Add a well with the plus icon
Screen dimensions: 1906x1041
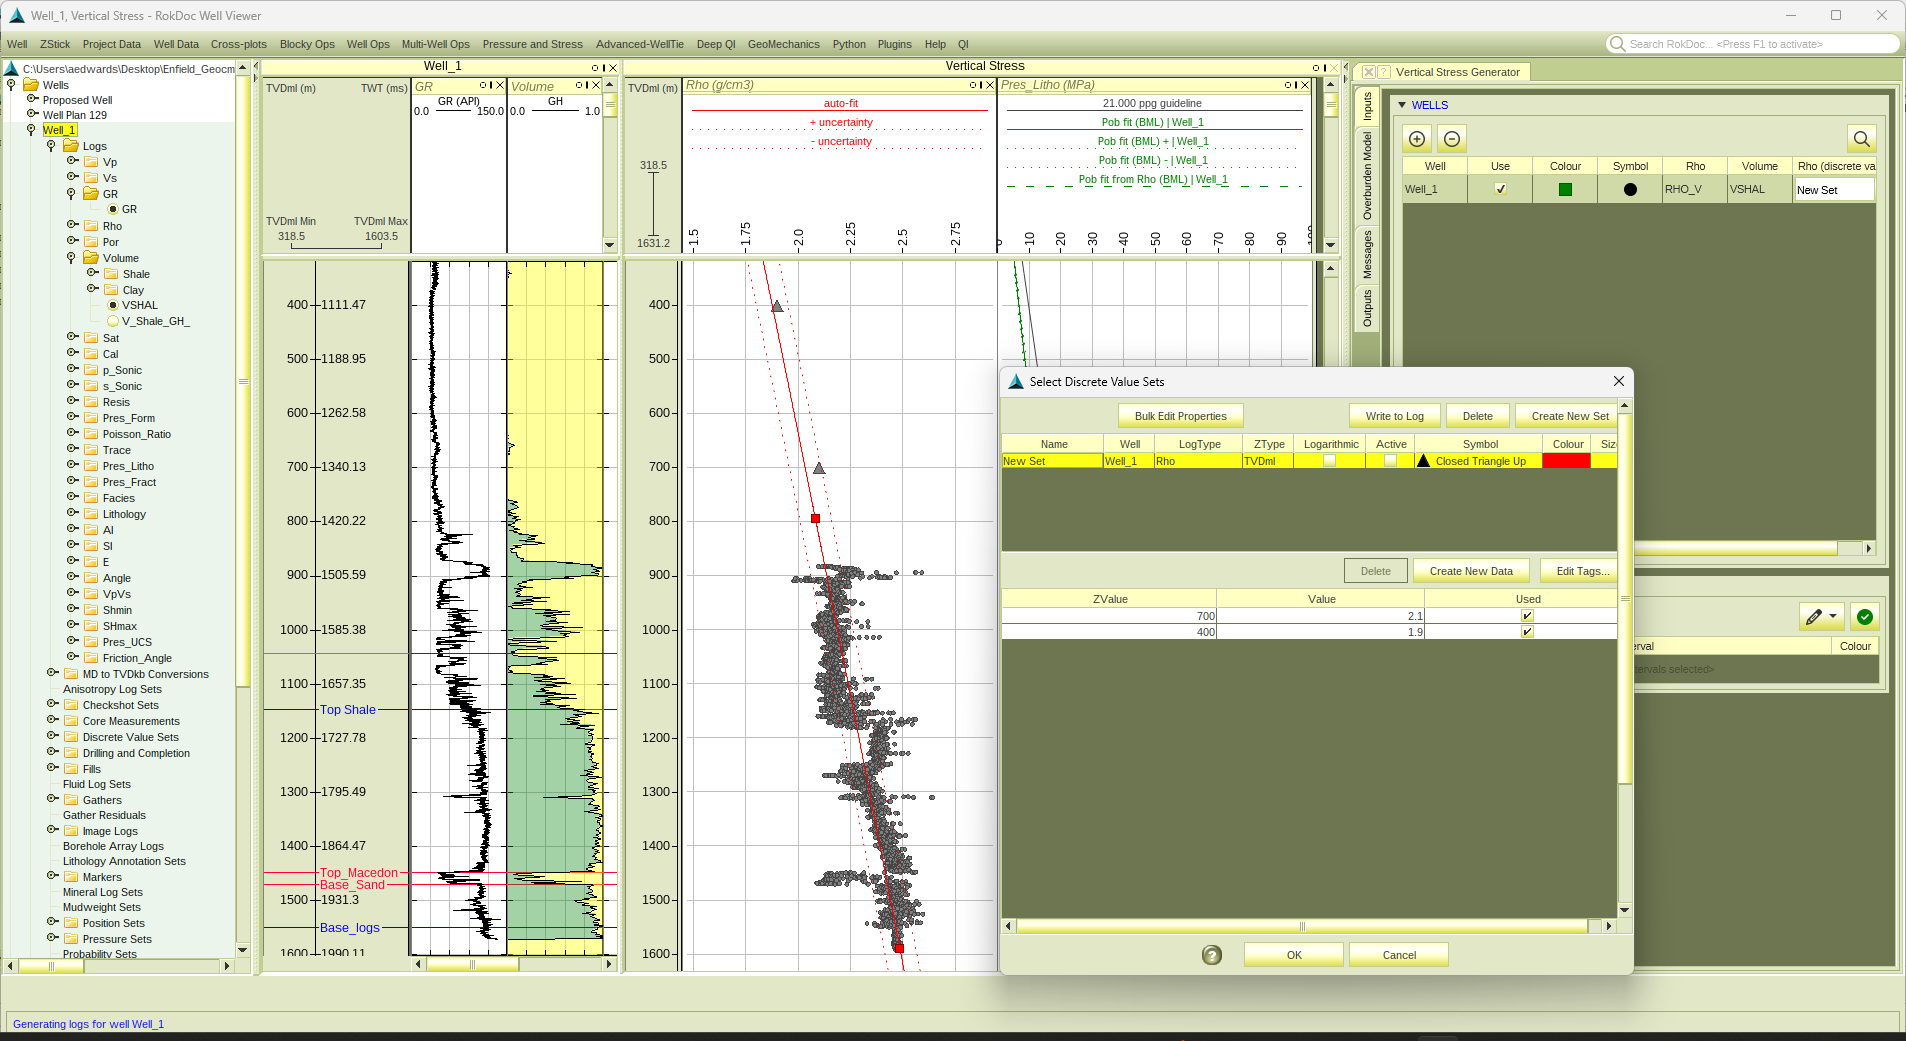(1417, 139)
